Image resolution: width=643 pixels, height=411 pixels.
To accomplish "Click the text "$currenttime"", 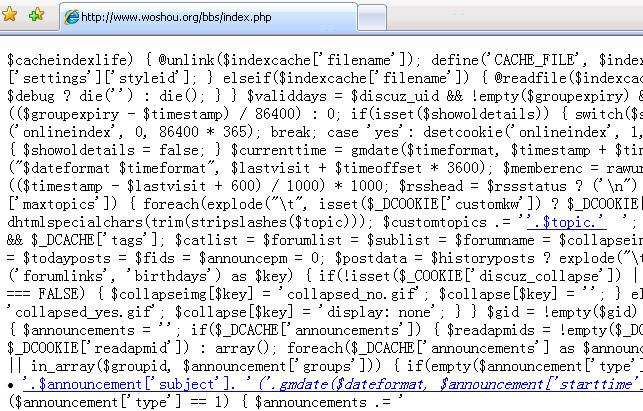I will click(x=278, y=151).
